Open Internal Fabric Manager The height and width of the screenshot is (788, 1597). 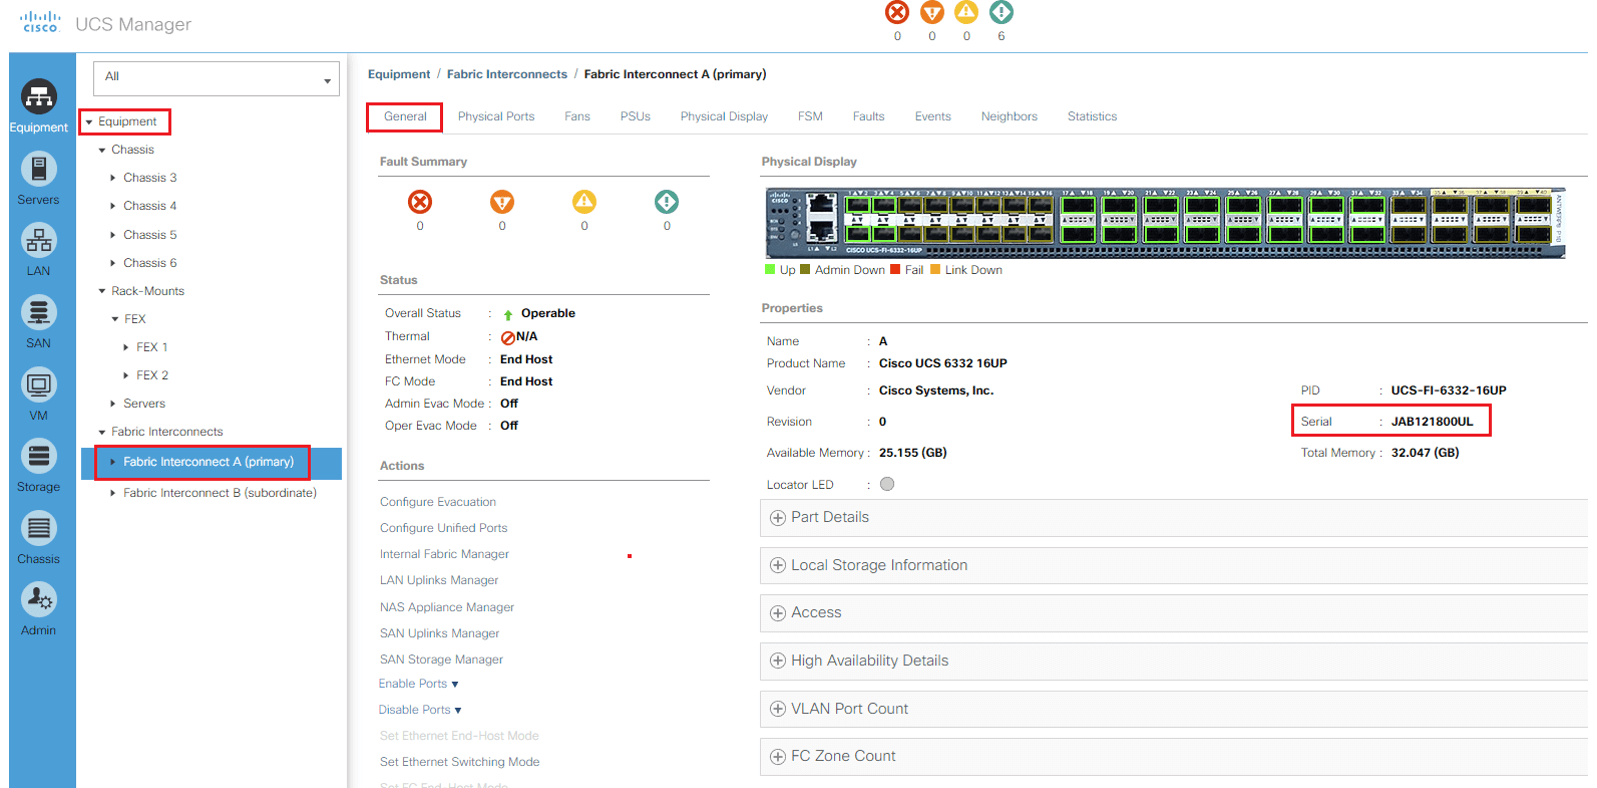[x=444, y=554]
